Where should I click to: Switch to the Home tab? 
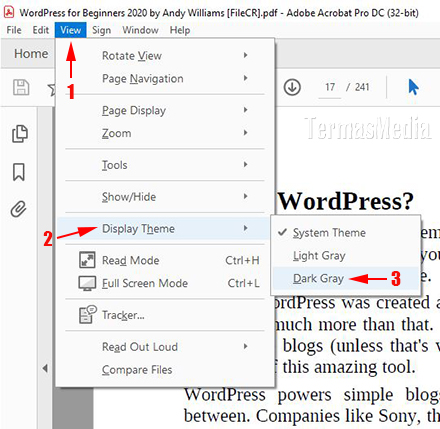pyautogui.click(x=31, y=54)
